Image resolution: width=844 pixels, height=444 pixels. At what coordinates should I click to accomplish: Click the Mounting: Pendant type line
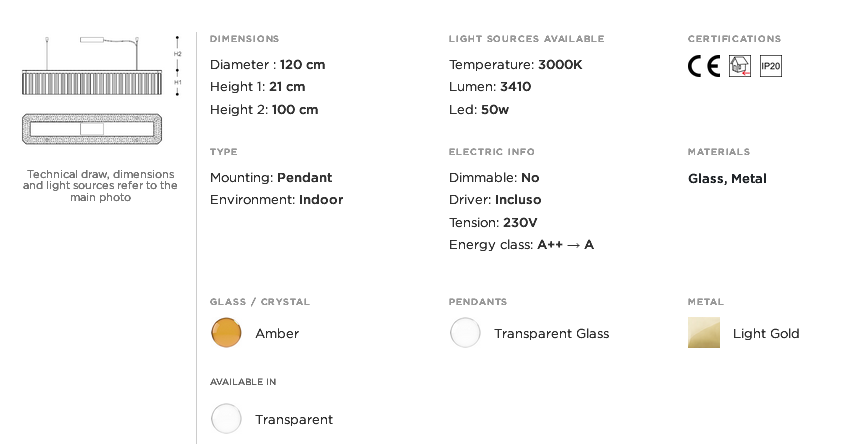pos(271,178)
